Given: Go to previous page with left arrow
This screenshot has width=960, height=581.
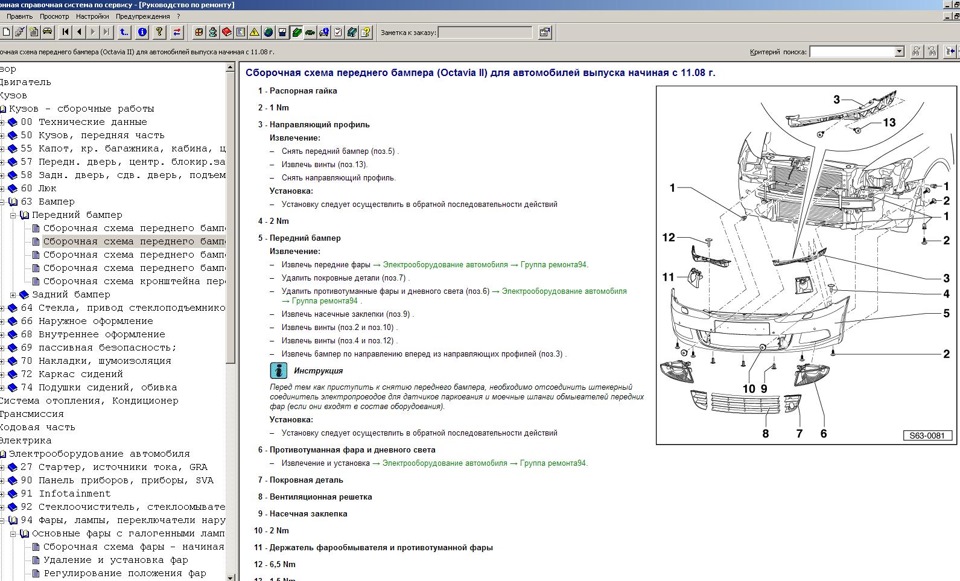Looking at the screenshot, I should click(79, 32).
